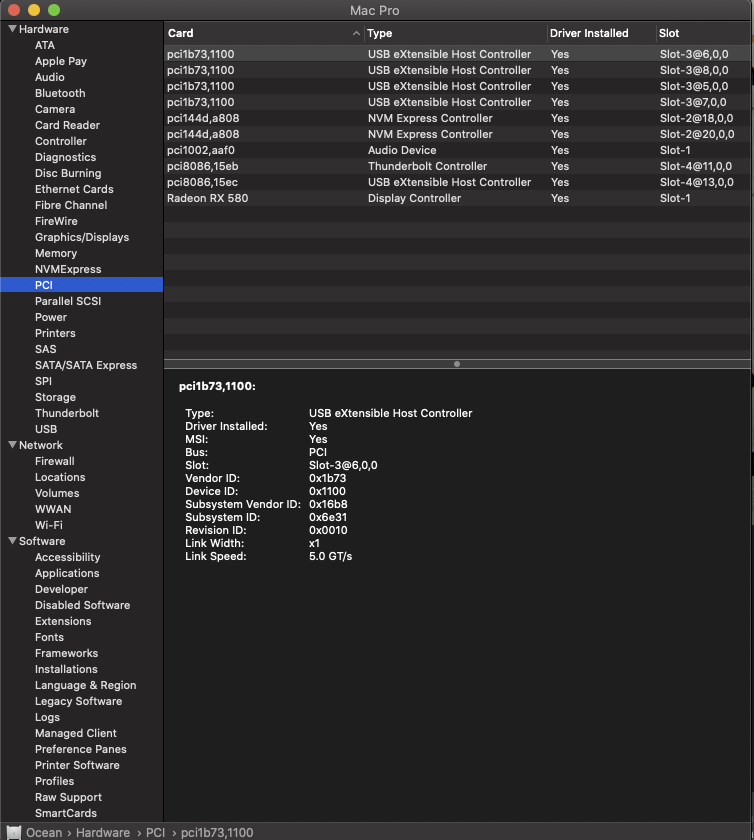Click the computer icon in path bar

point(14,832)
